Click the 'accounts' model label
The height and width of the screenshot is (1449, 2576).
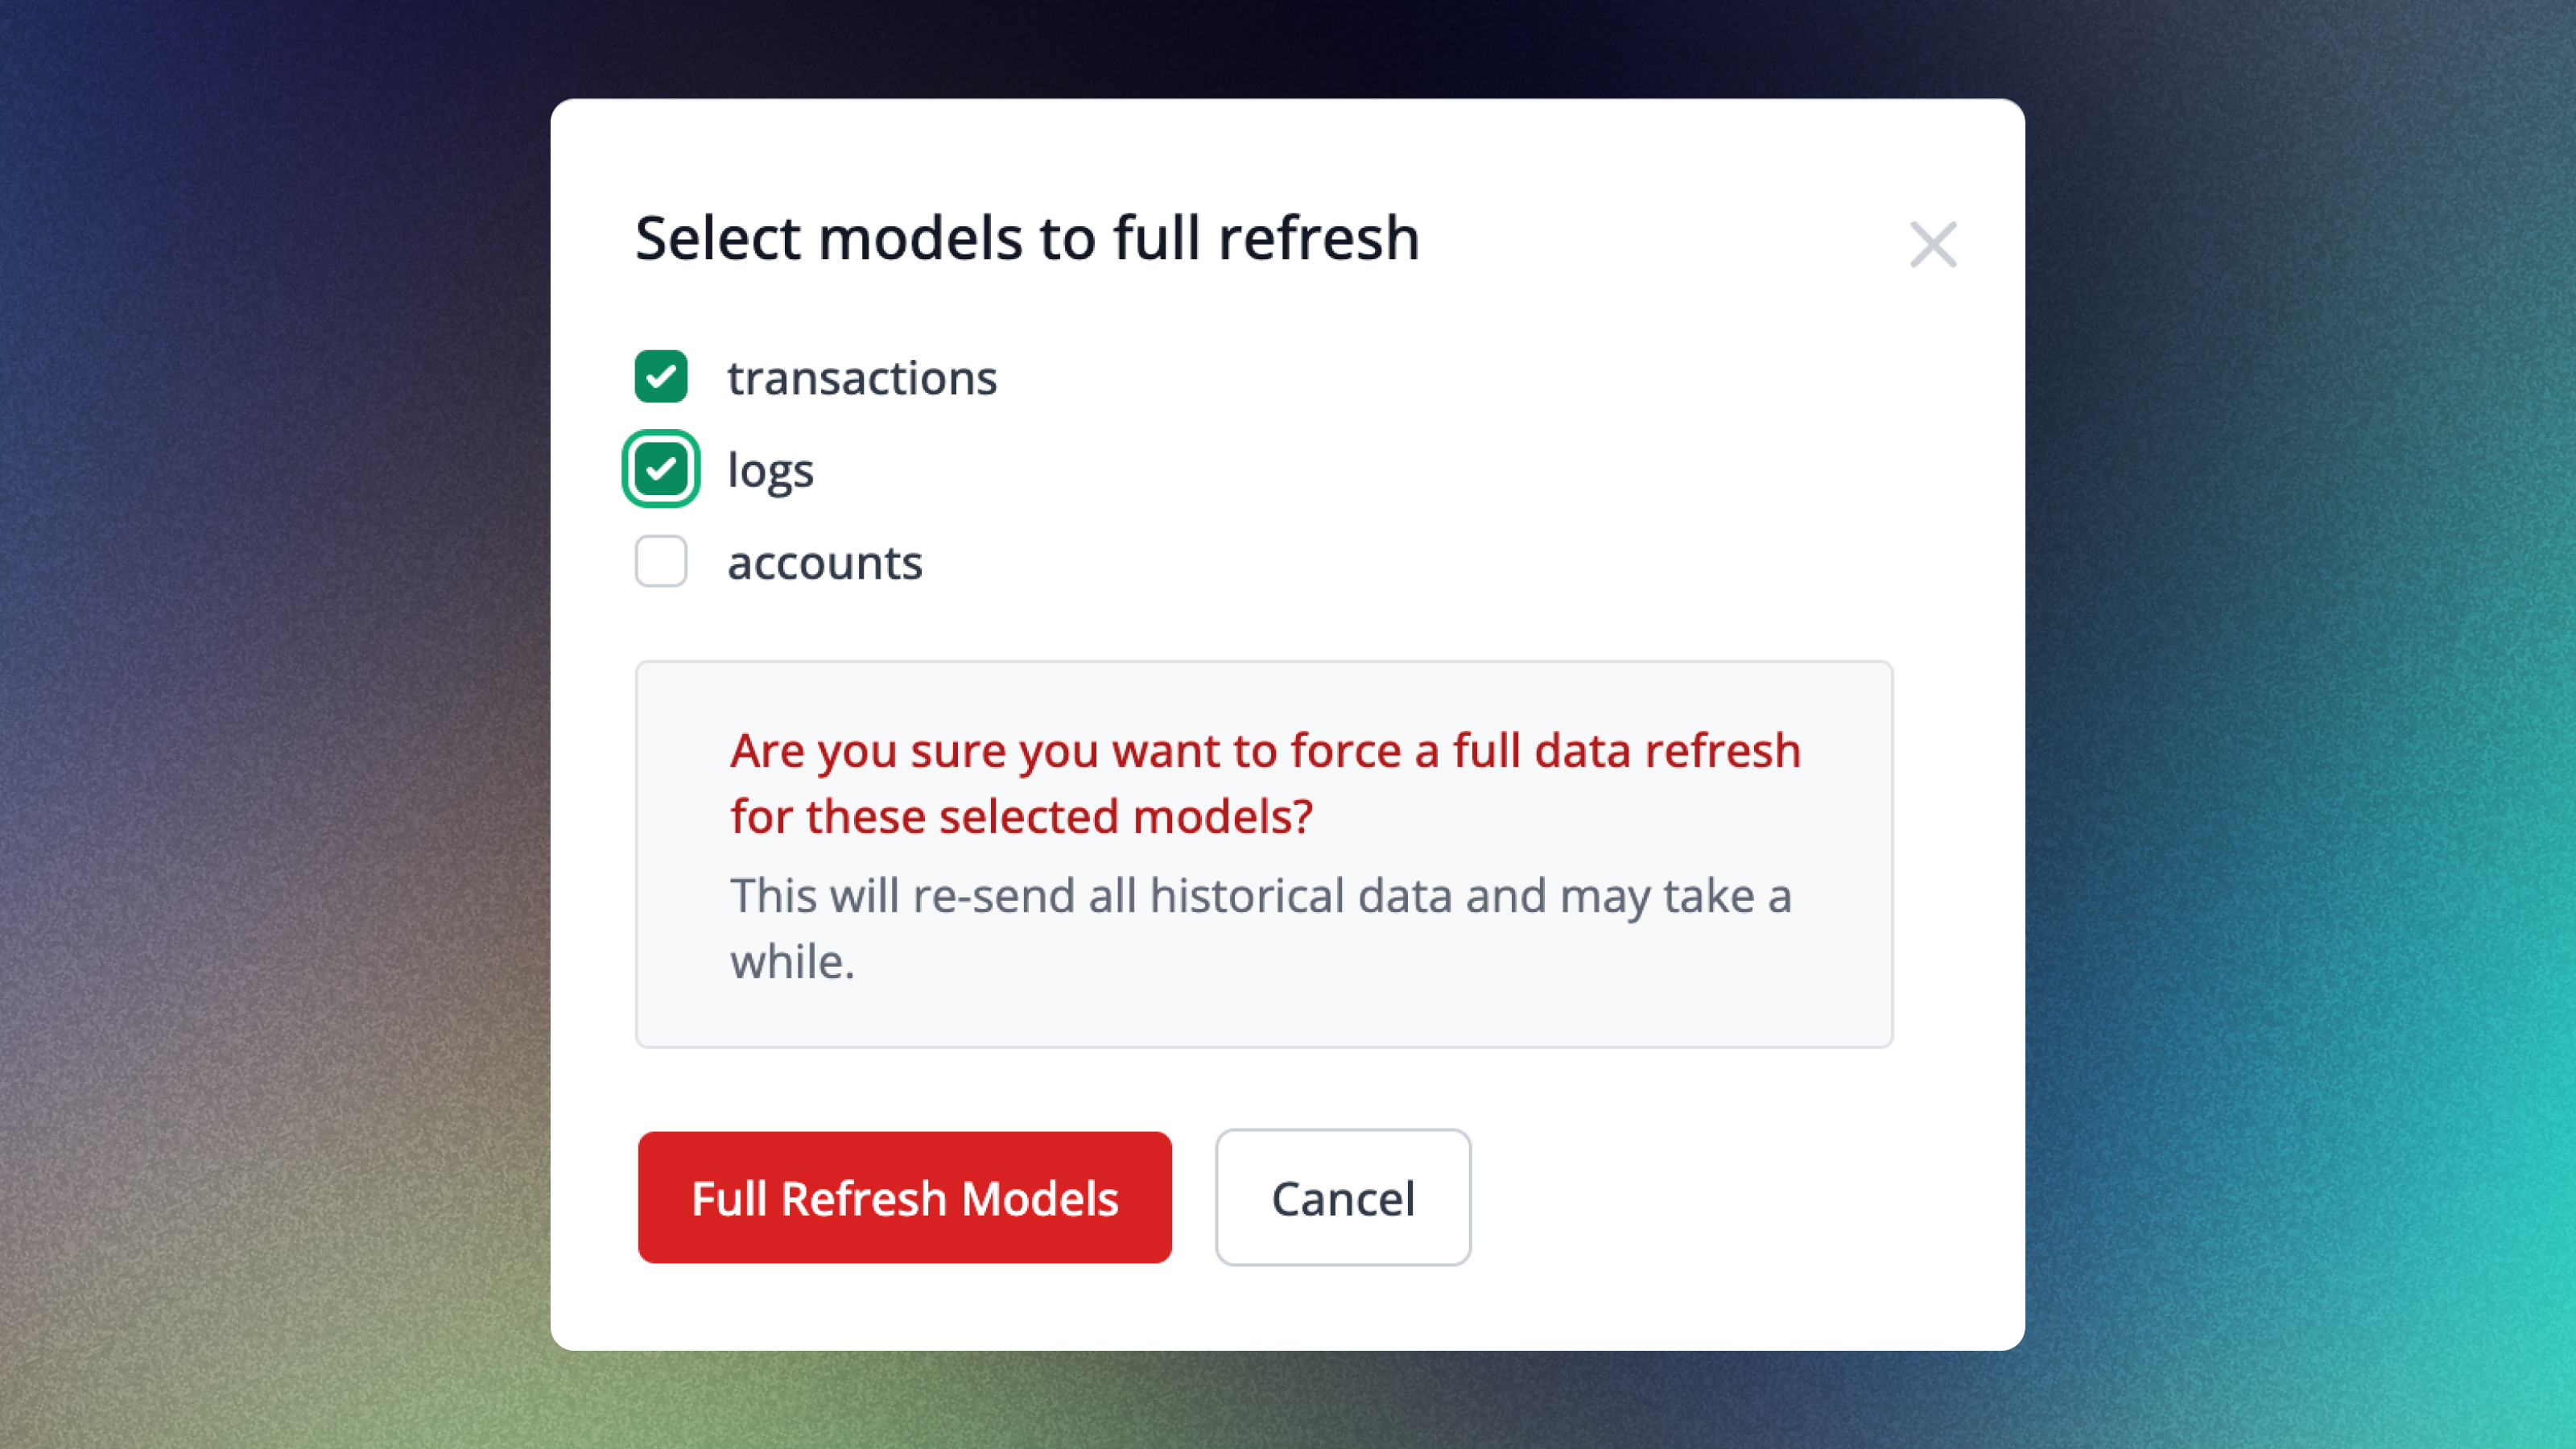824,563
